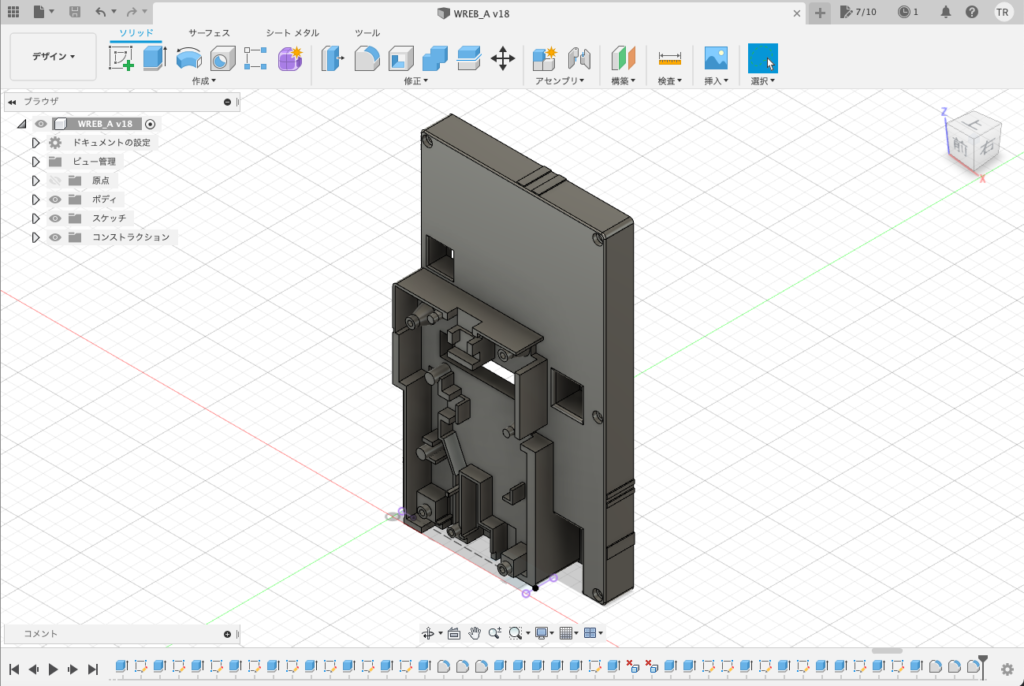Choose the Fillet tool
The width and height of the screenshot is (1024, 686).
367,58
